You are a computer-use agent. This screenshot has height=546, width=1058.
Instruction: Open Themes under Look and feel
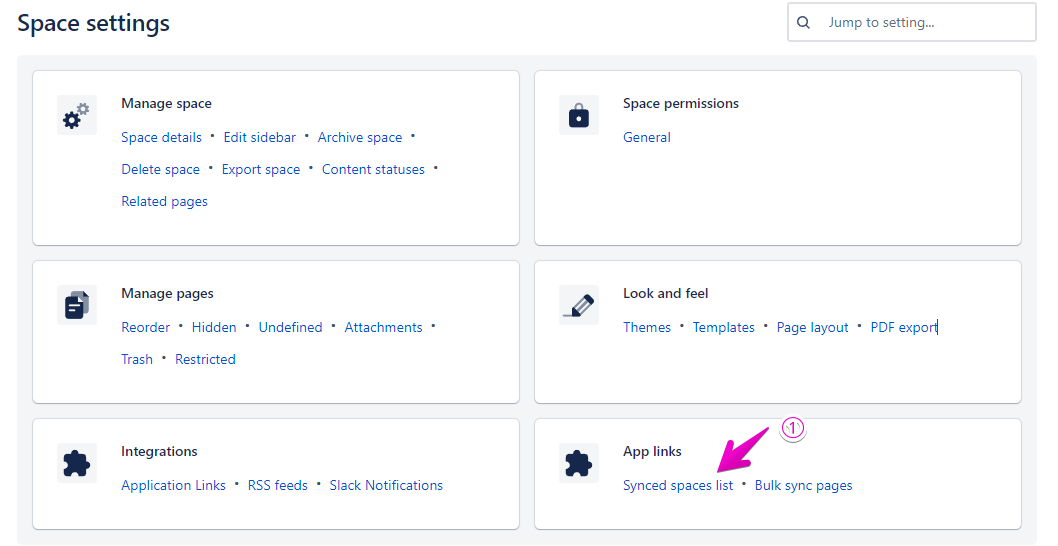646,328
